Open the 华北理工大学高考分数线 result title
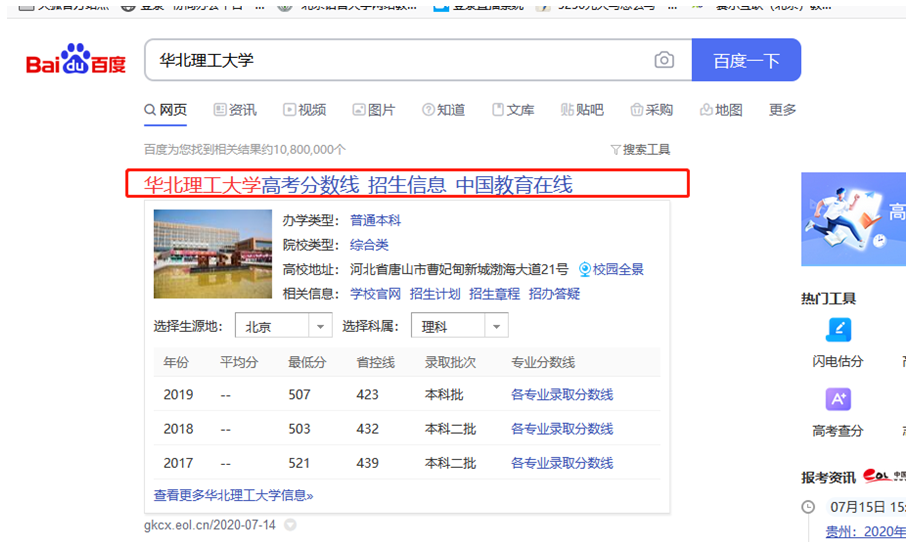The image size is (910, 542). [x=358, y=185]
